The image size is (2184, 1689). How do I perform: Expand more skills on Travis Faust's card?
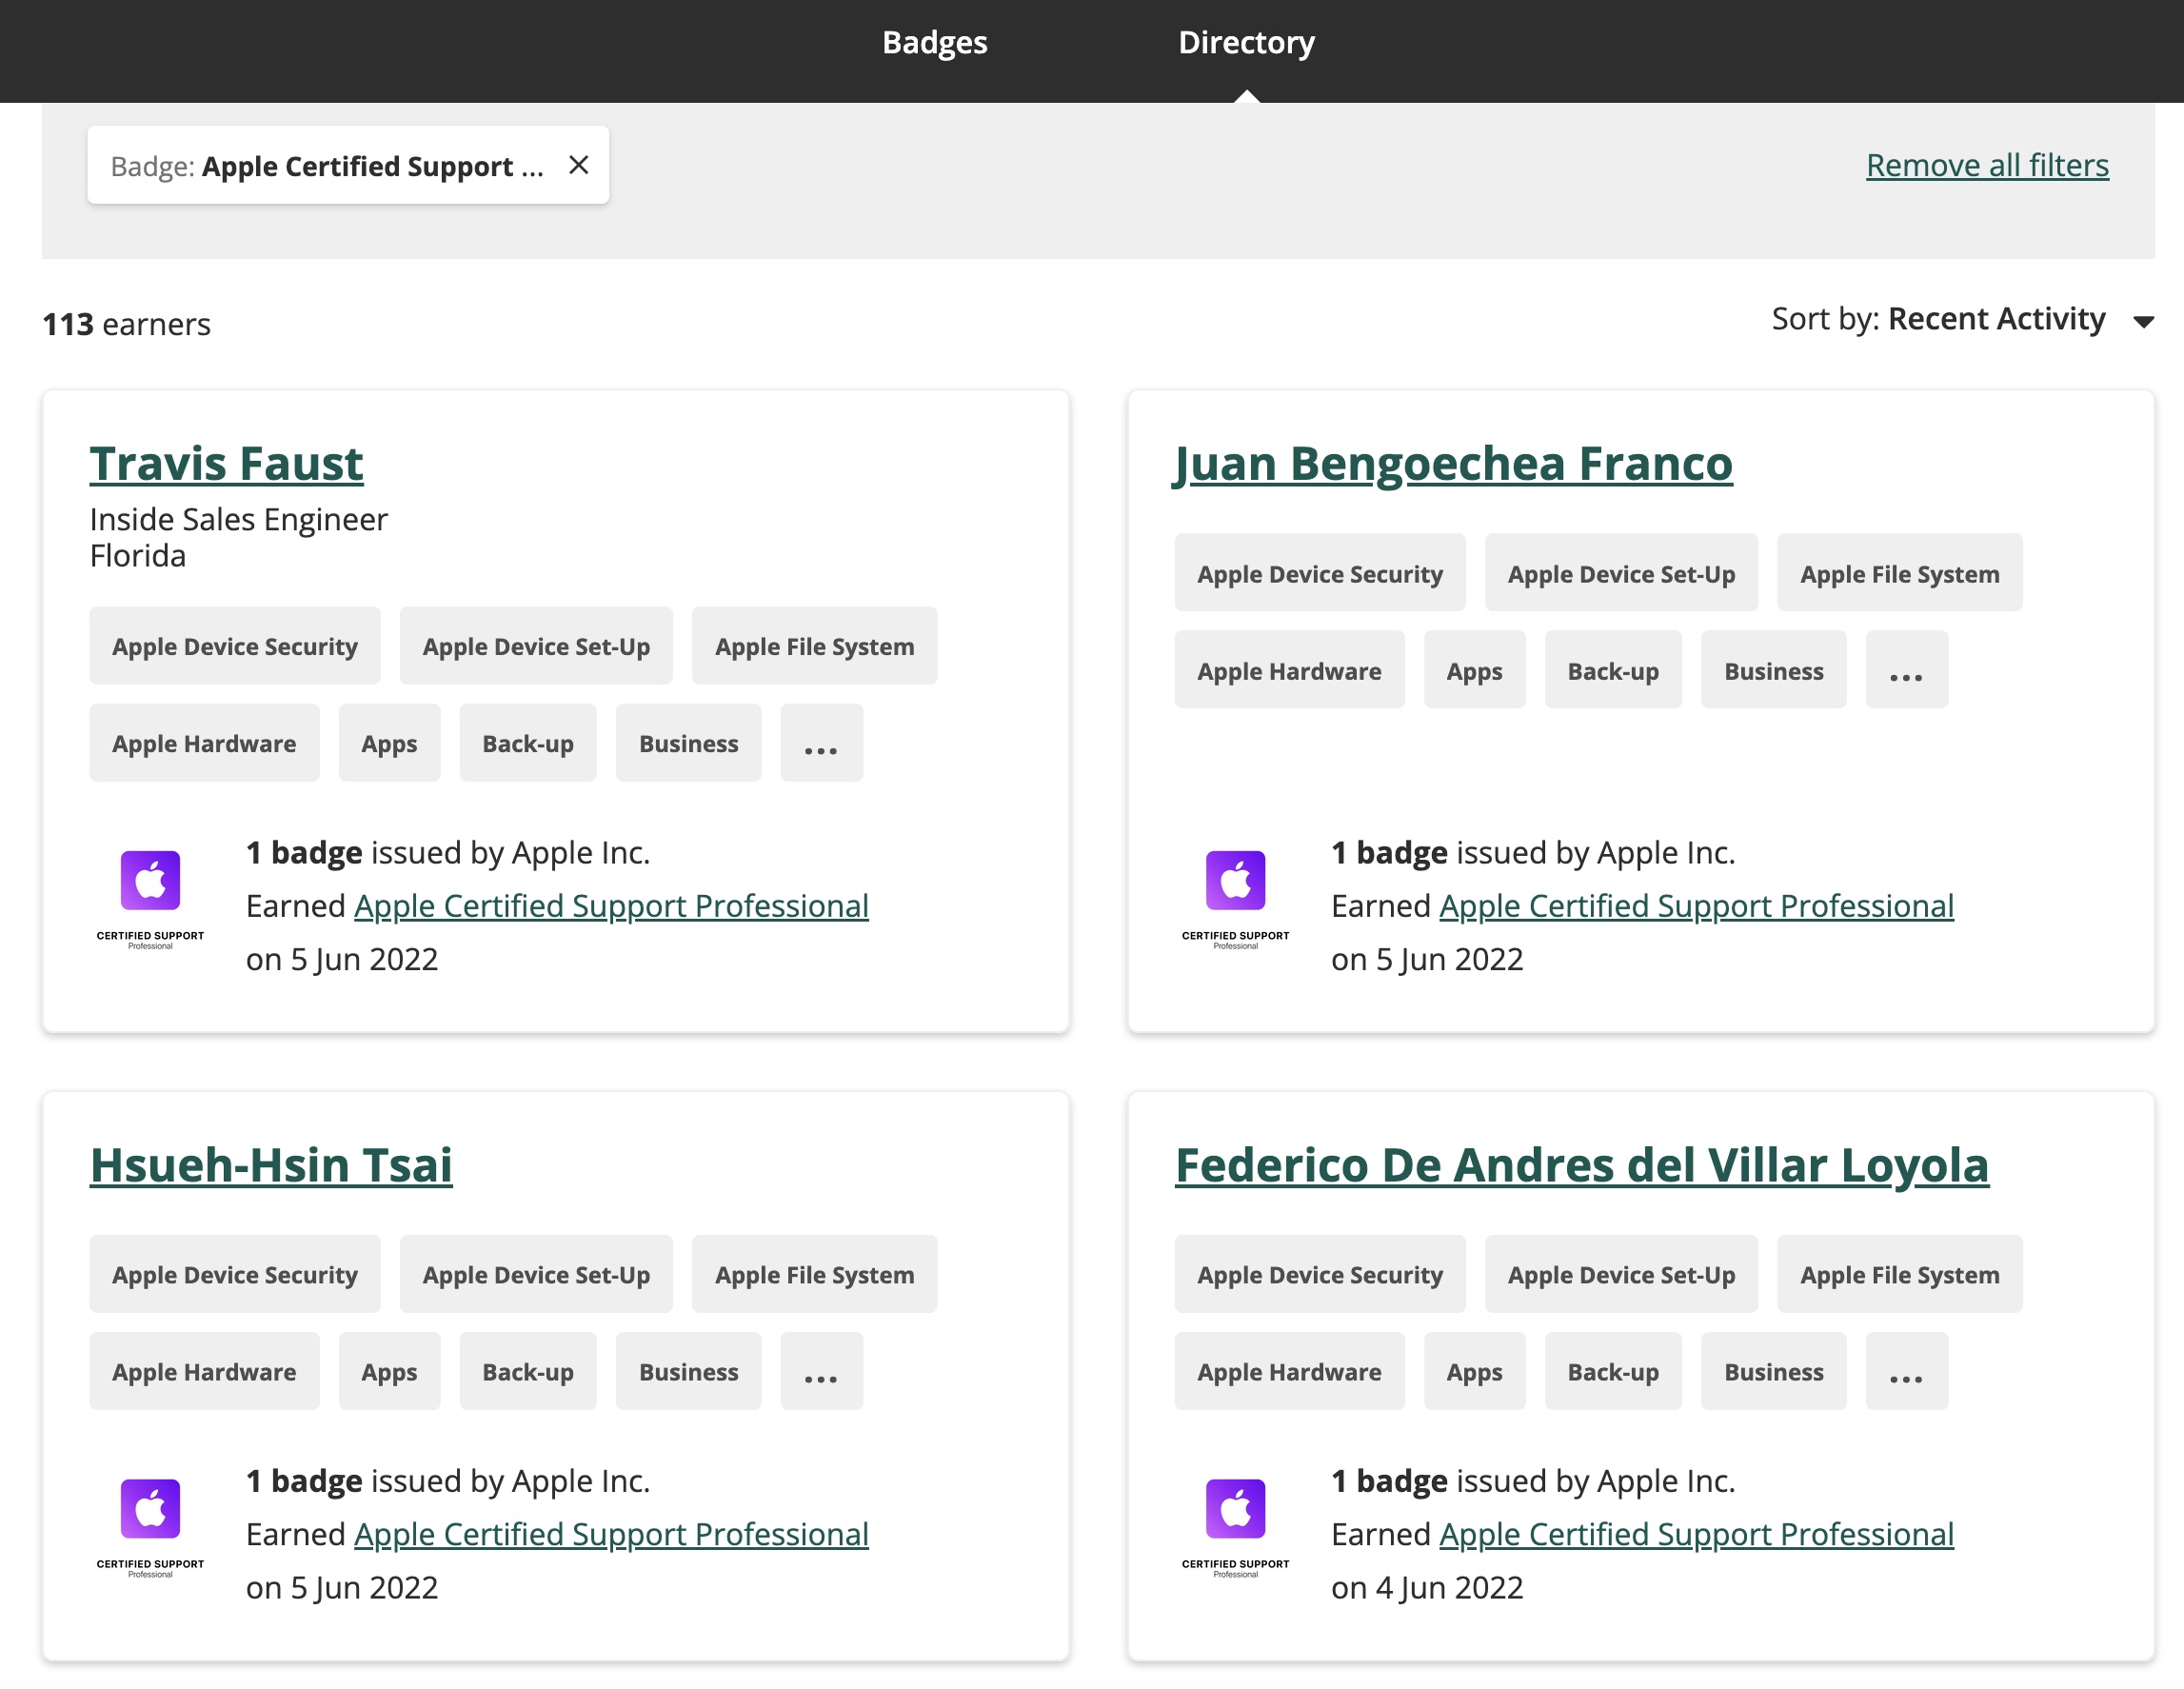820,743
